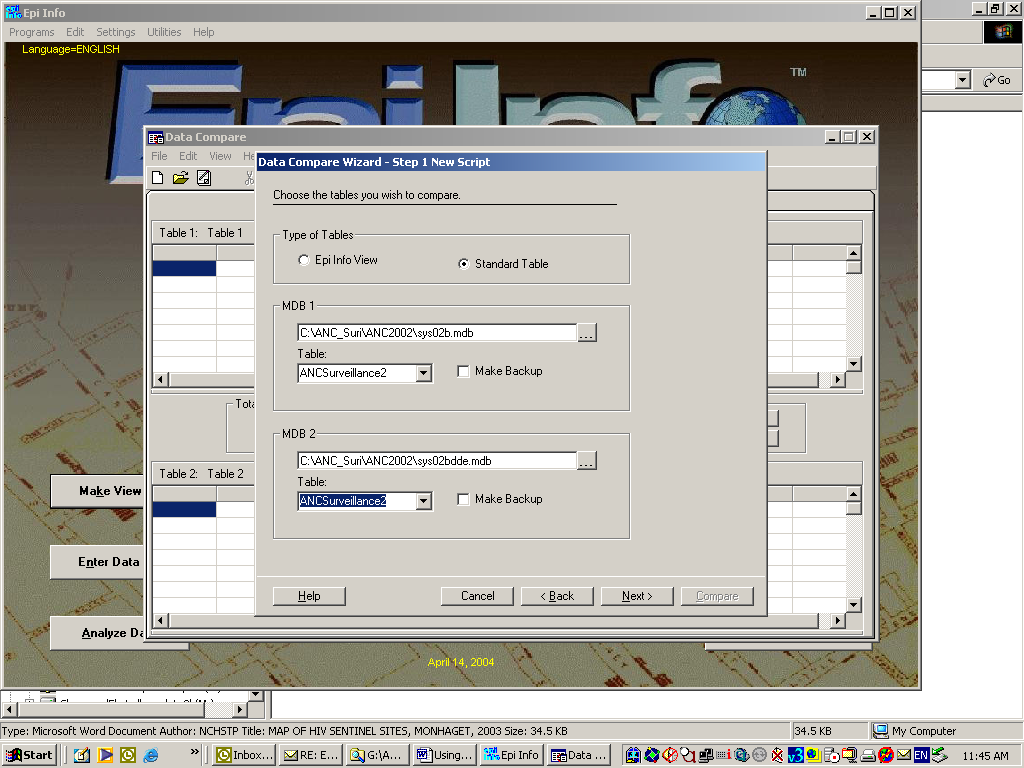
Task: Select the Epi Info View radio button
Action: [304, 260]
